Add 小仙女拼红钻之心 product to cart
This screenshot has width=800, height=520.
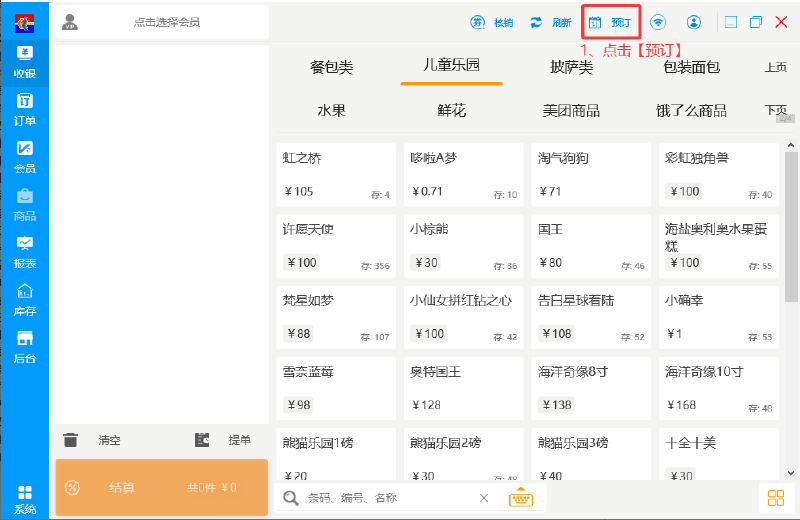pyautogui.click(x=464, y=317)
